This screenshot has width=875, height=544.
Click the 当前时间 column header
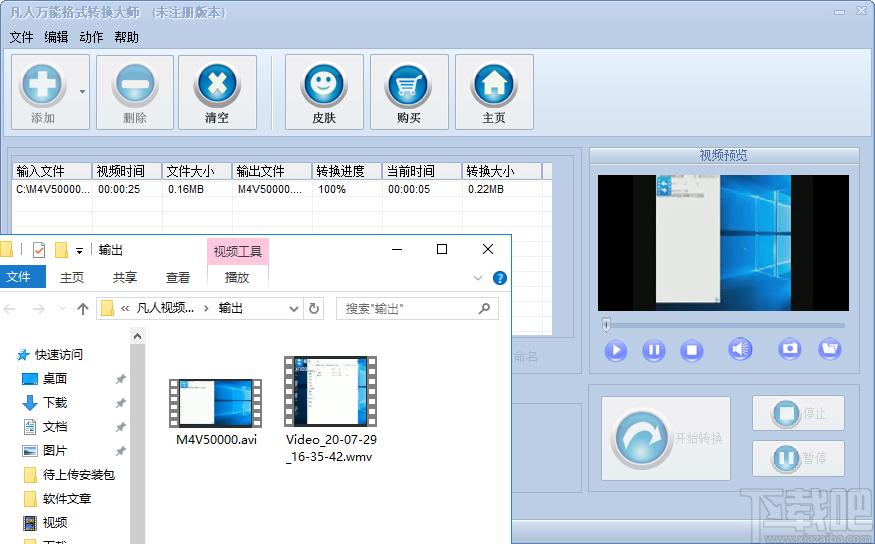422,171
